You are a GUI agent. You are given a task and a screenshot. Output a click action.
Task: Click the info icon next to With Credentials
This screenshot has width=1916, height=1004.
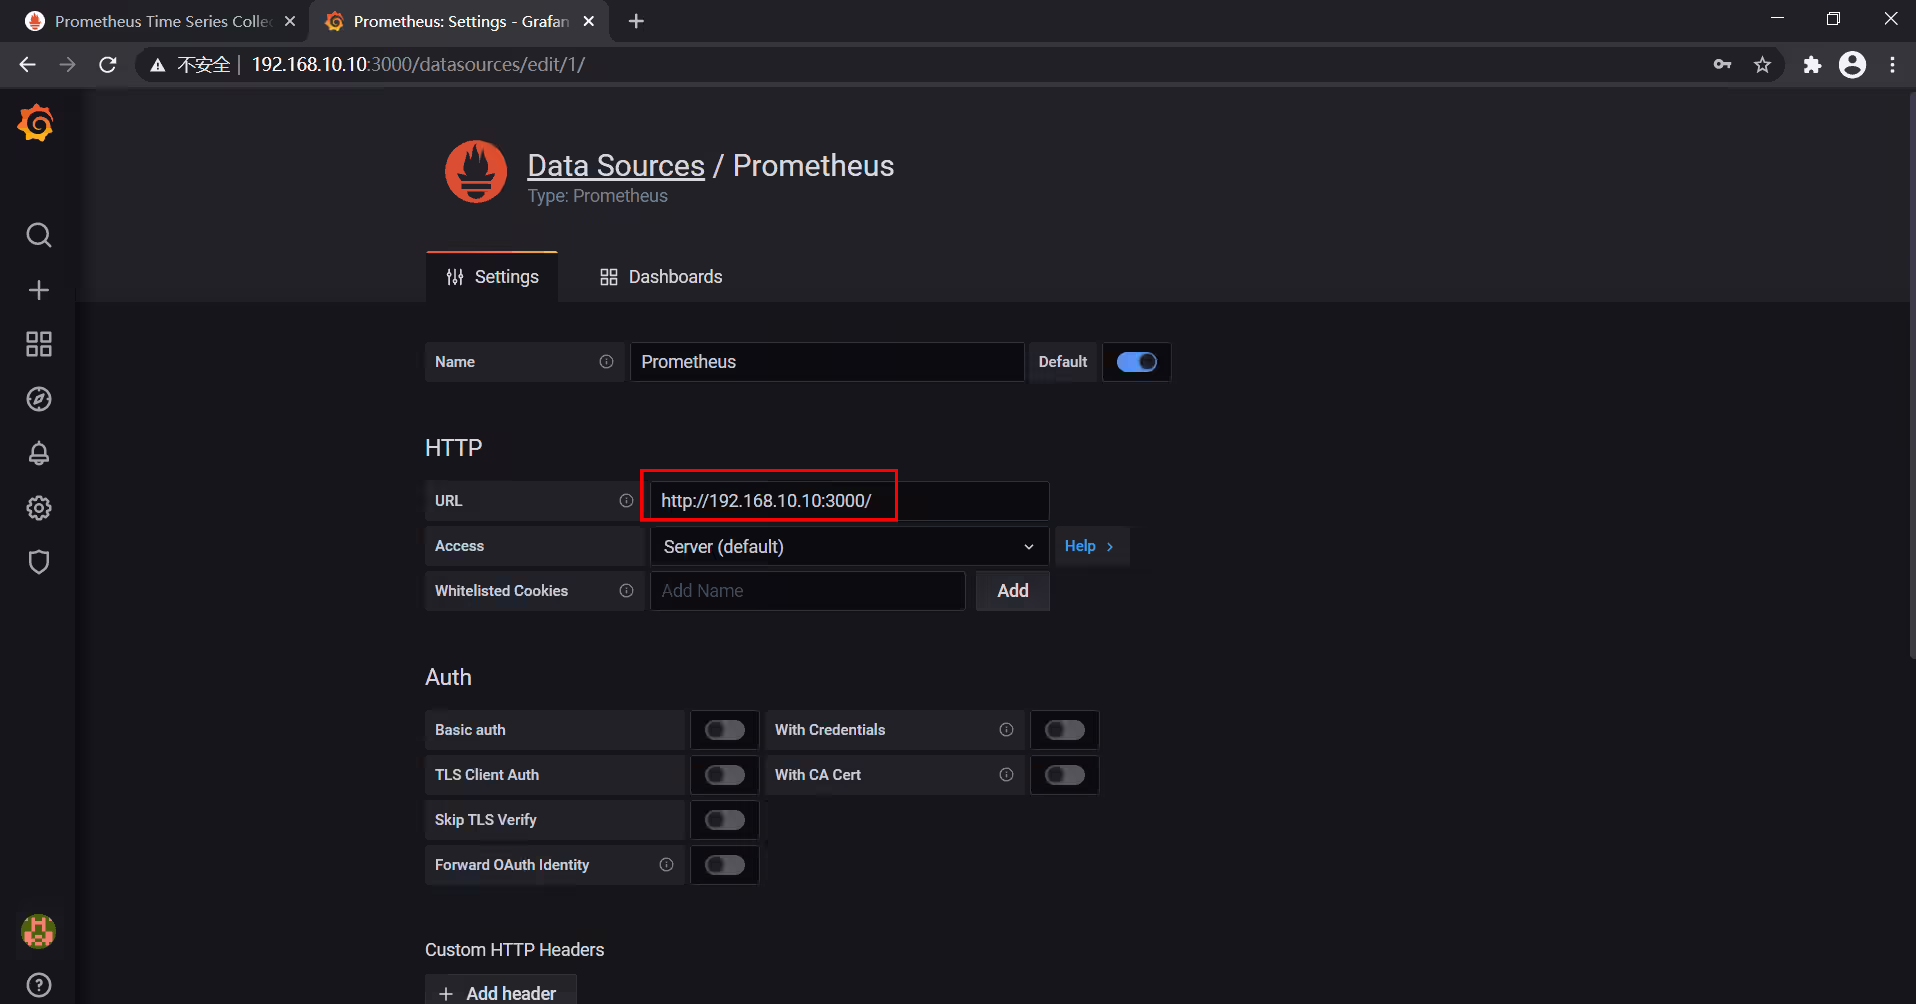(1006, 730)
